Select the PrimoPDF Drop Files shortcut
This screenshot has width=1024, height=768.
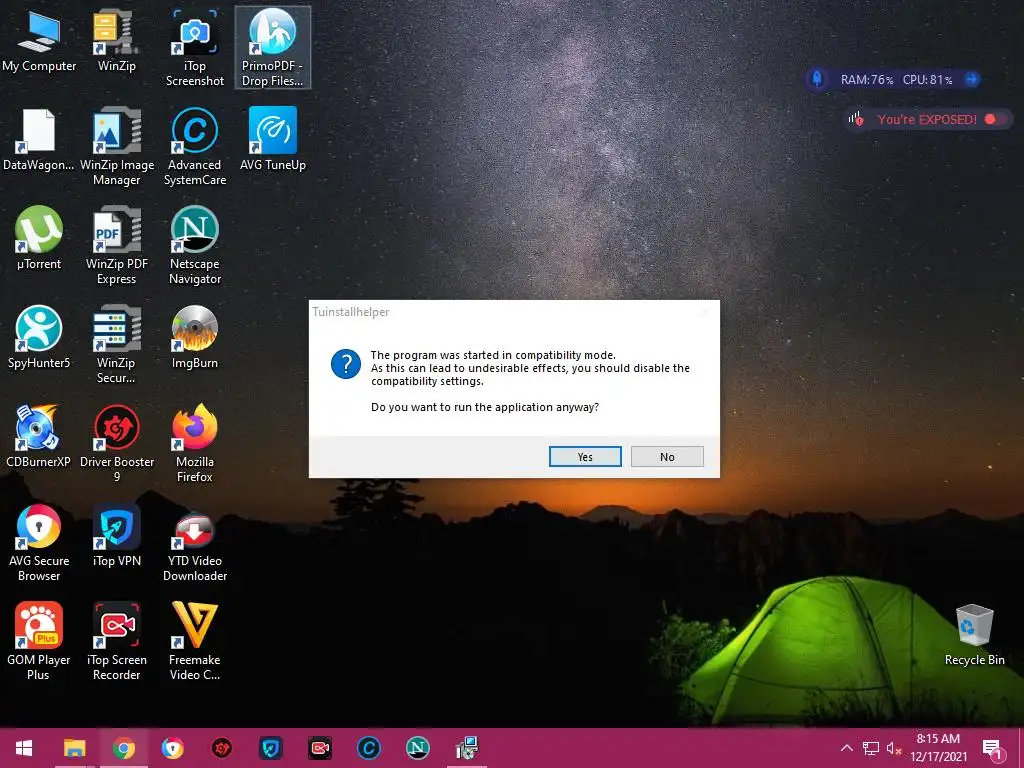coord(272,48)
